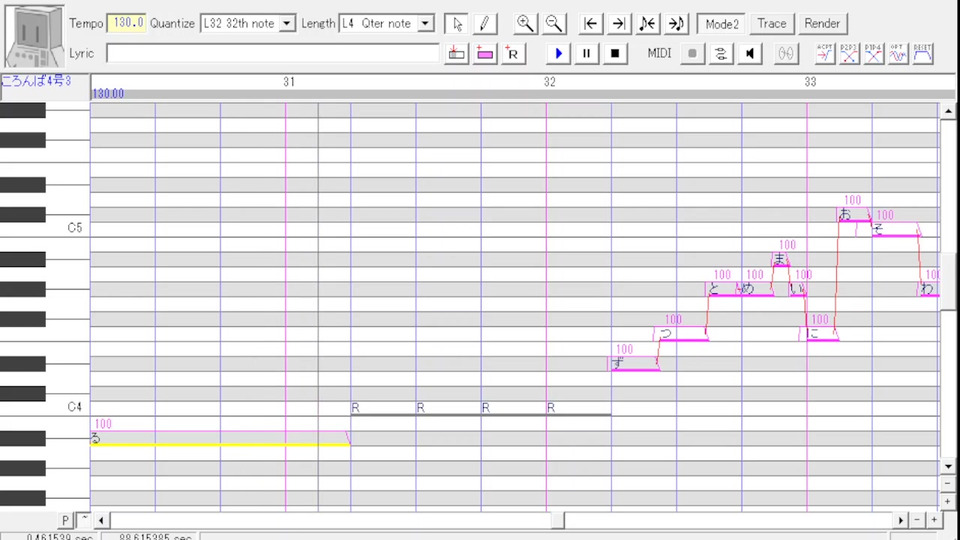Open the Length dropdown arrow
This screenshot has width=960, height=540.
[x=425, y=24]
